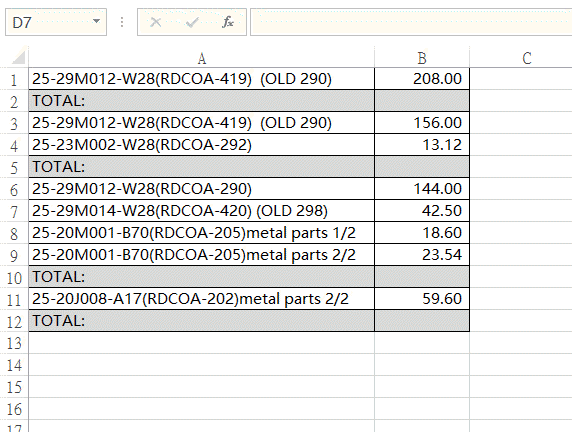Click into the formula bar input

411,22
